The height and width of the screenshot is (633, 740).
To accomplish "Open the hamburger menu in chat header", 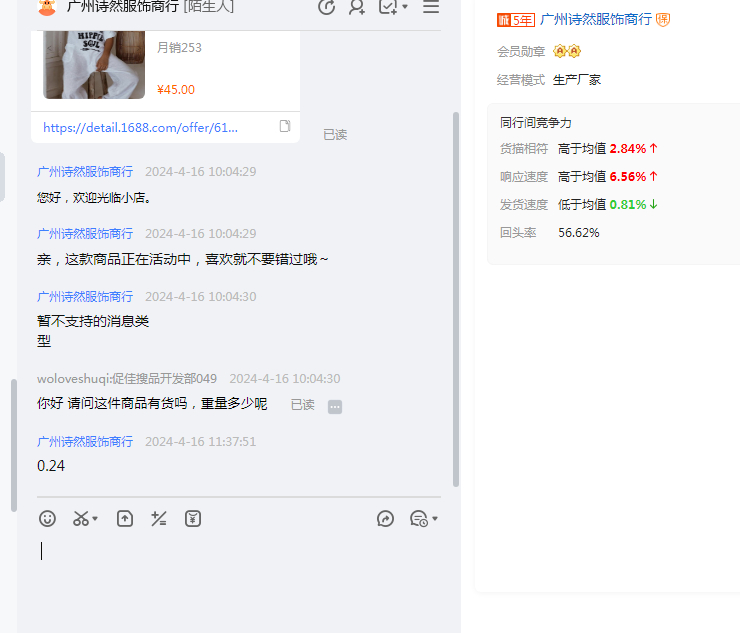I will 431,7.
